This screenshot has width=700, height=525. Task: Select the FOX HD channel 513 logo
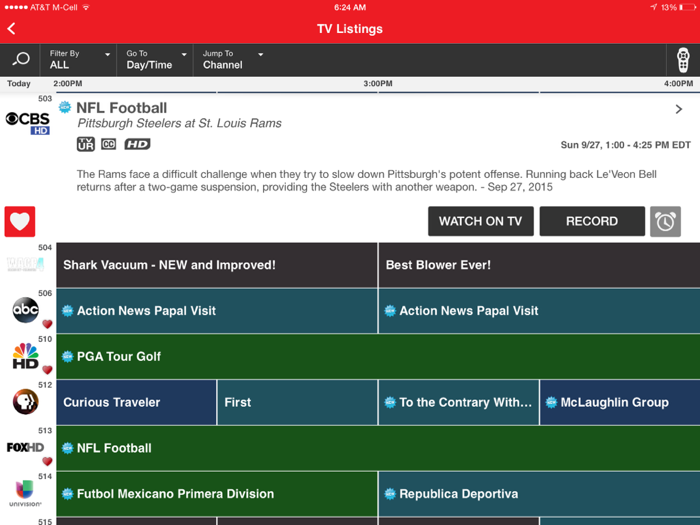point(25,447)
